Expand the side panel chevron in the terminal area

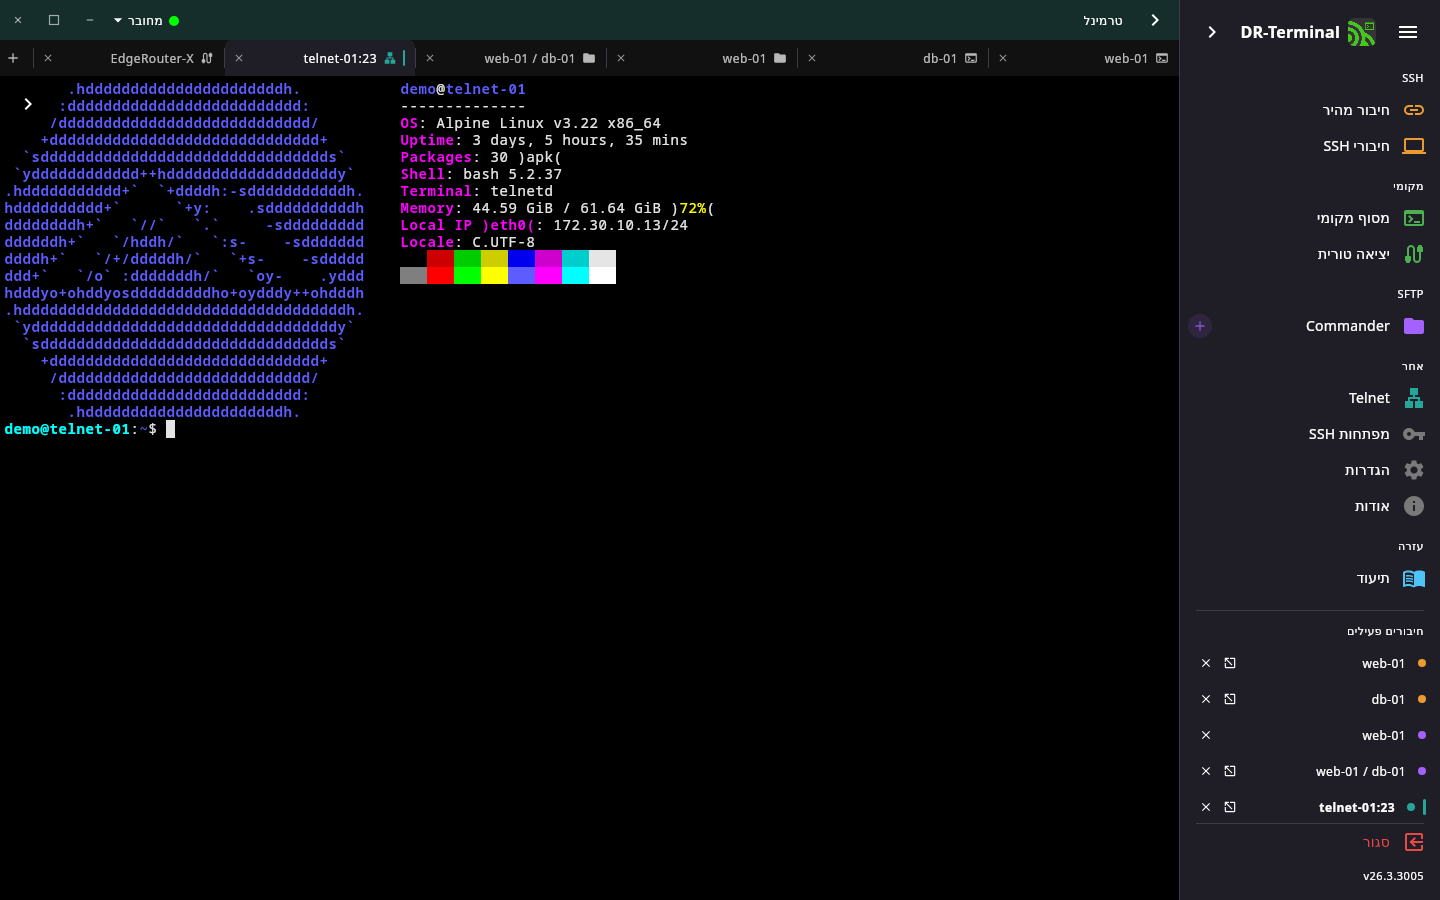(28, 104)
